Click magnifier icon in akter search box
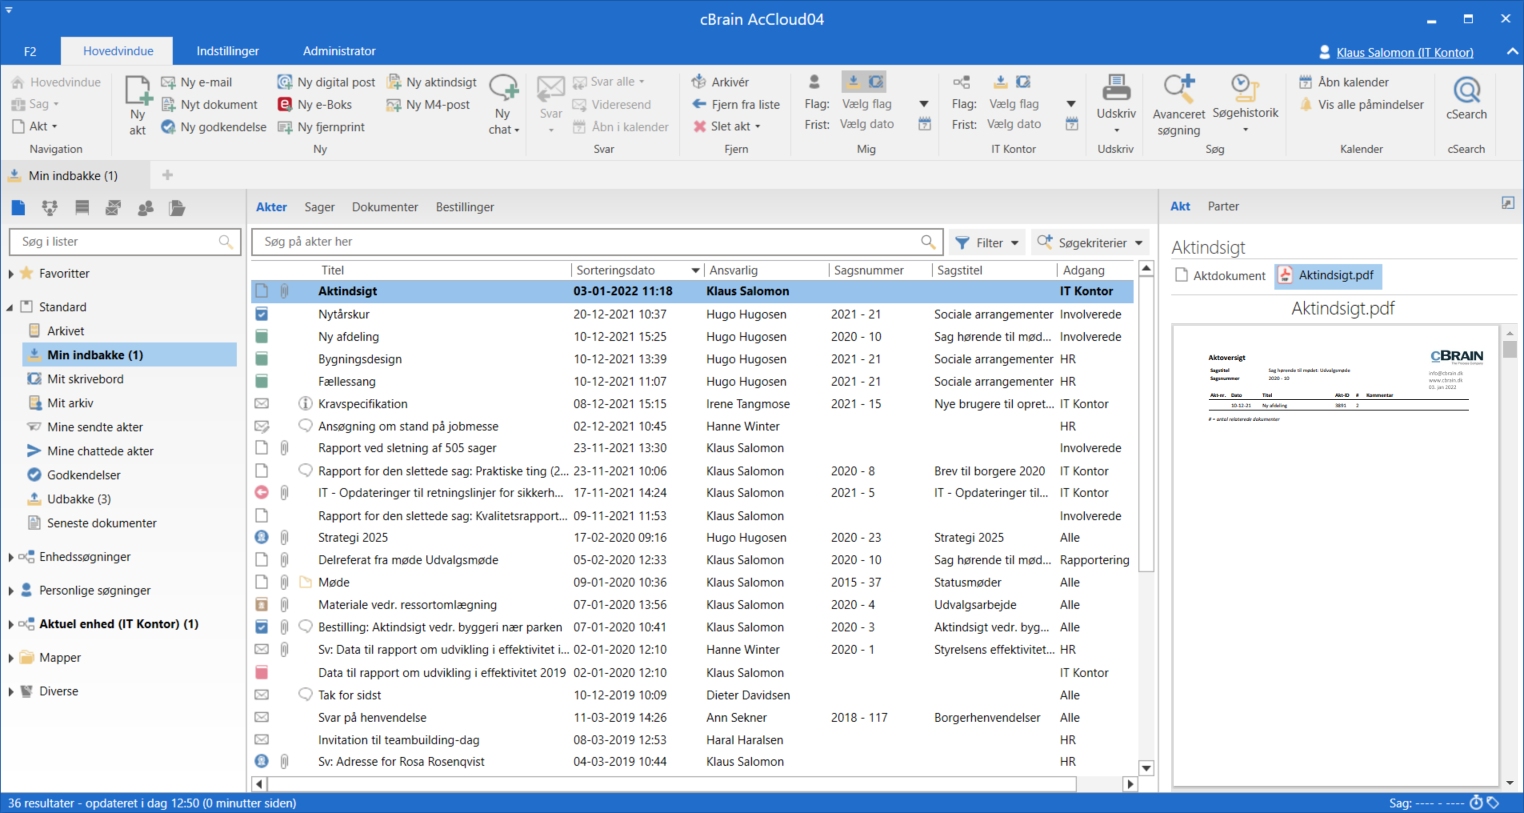Screen dimensions: 1524x813 [x=928, y=241]
